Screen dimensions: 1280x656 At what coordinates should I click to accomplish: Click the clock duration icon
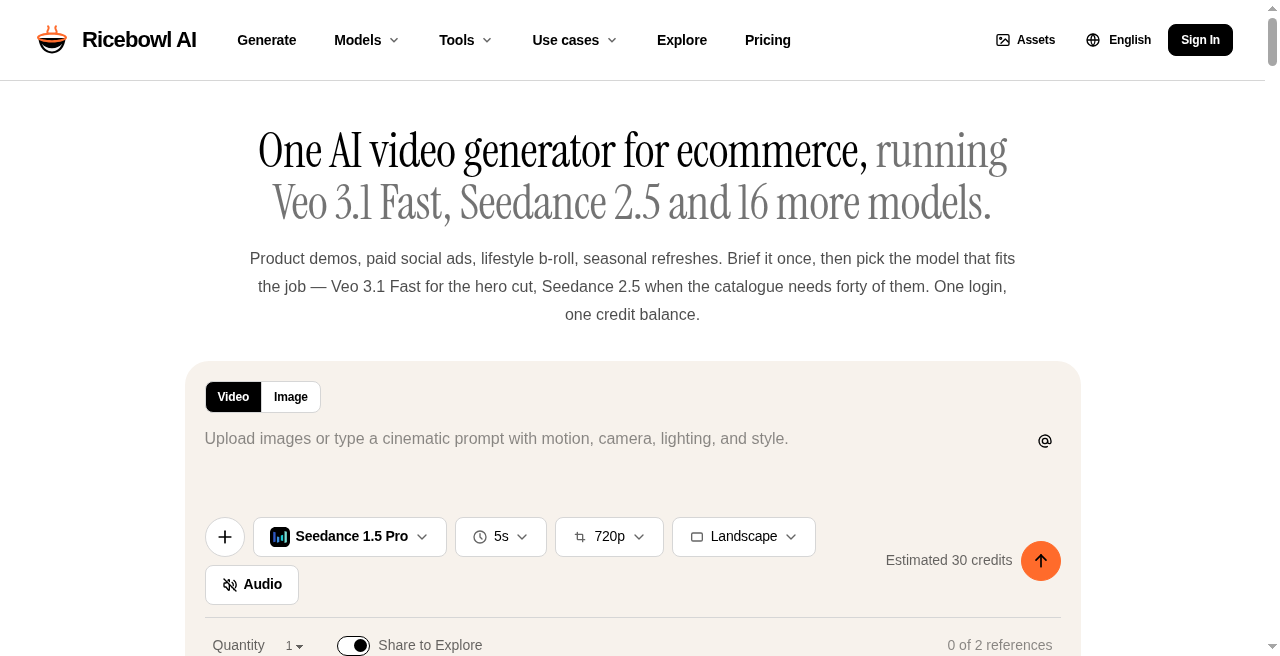[480, 537]
